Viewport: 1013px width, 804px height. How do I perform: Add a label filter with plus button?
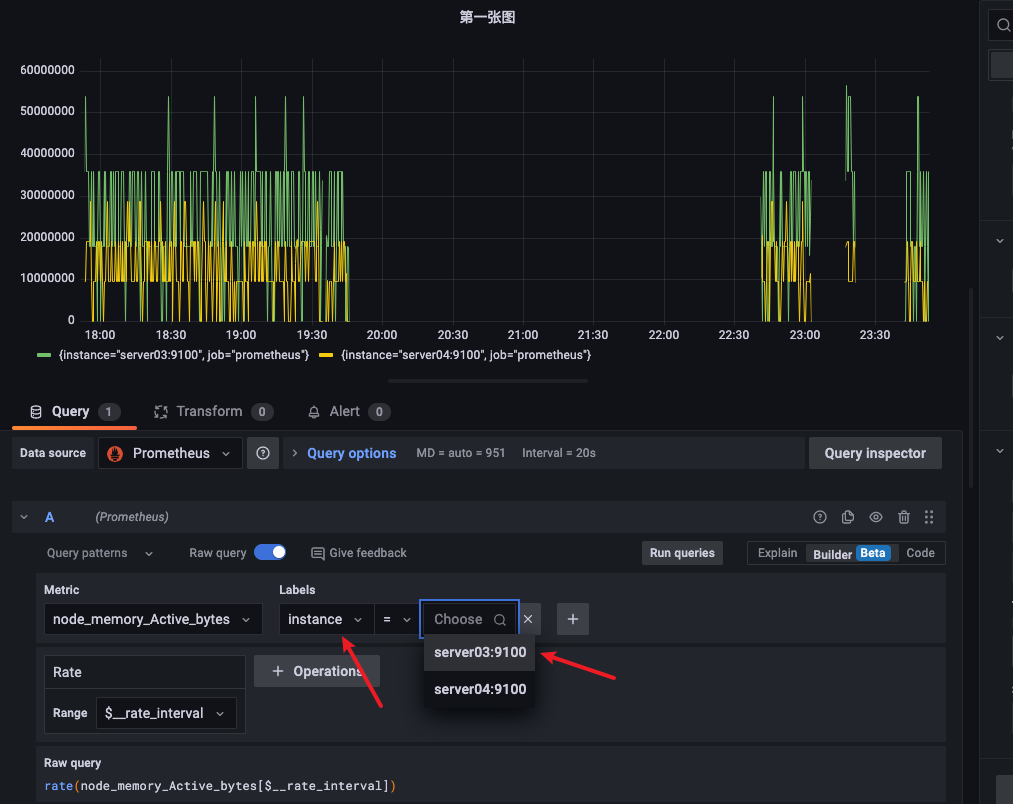click(573, 619)
